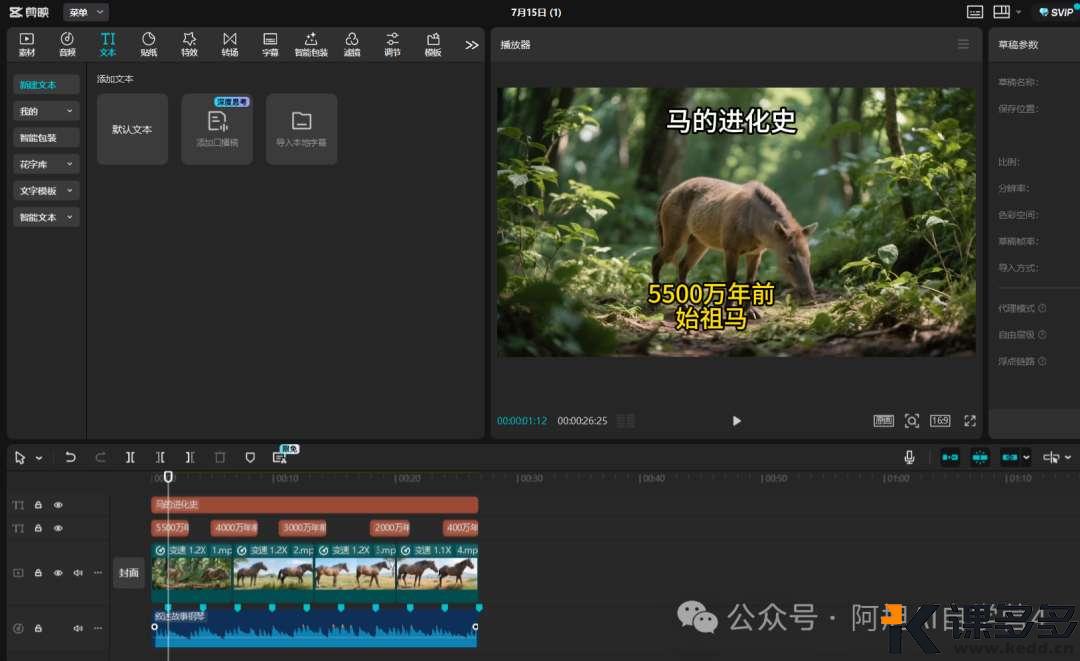Hide the 马的进化史 text track

tap(58, 505)
